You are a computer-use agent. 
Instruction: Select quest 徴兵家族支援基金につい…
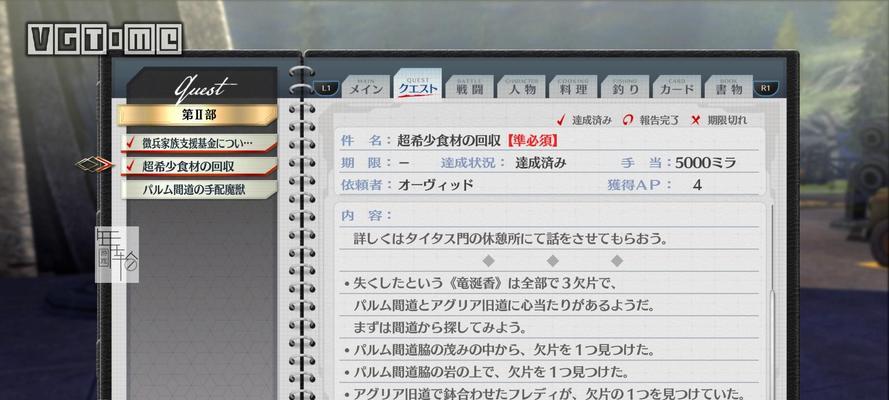(x=199, y=143)
